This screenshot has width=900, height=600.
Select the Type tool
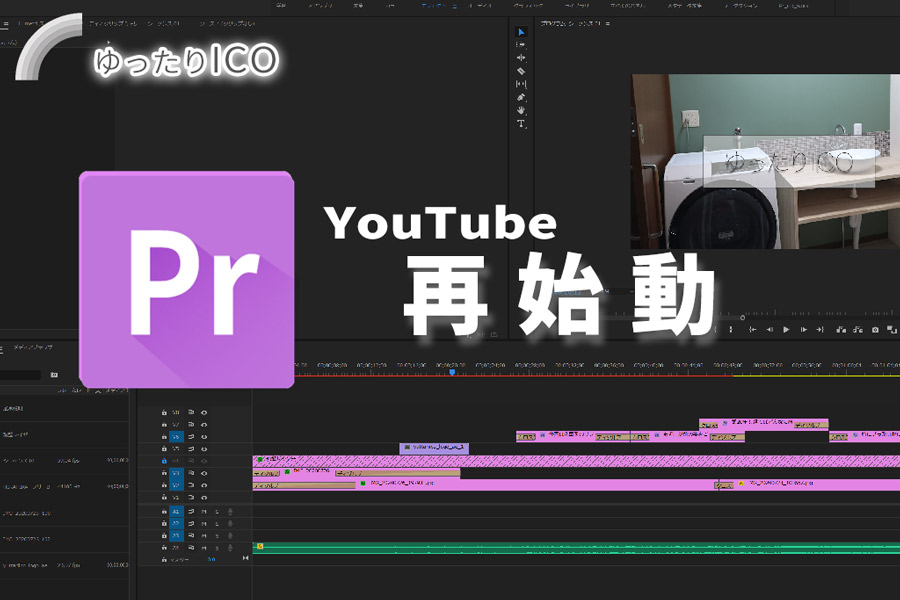521,123
